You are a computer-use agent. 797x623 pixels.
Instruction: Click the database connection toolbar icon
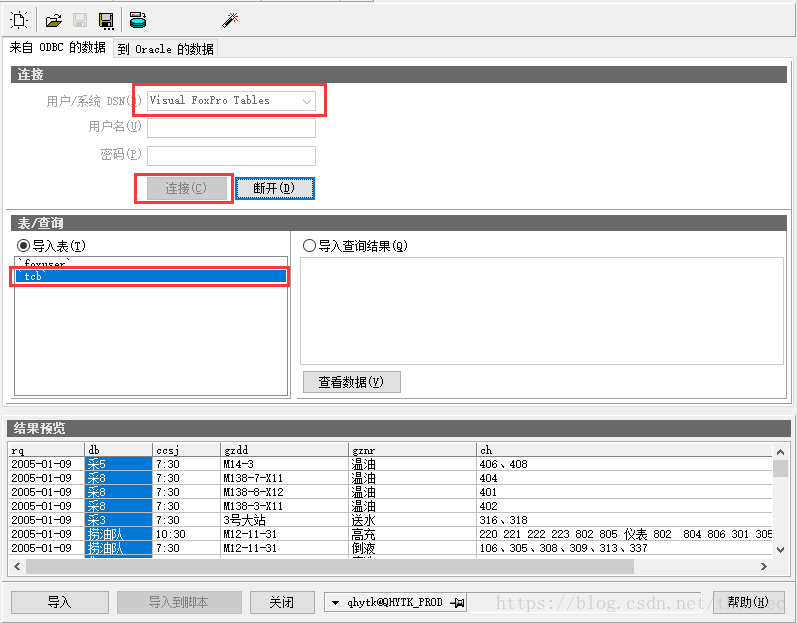[138, 20]
